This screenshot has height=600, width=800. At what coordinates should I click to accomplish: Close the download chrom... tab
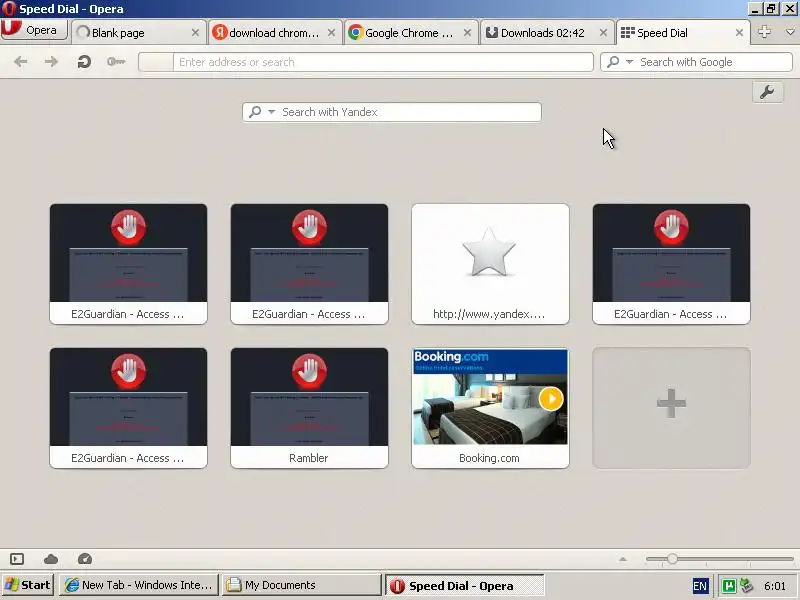[331, 33]
